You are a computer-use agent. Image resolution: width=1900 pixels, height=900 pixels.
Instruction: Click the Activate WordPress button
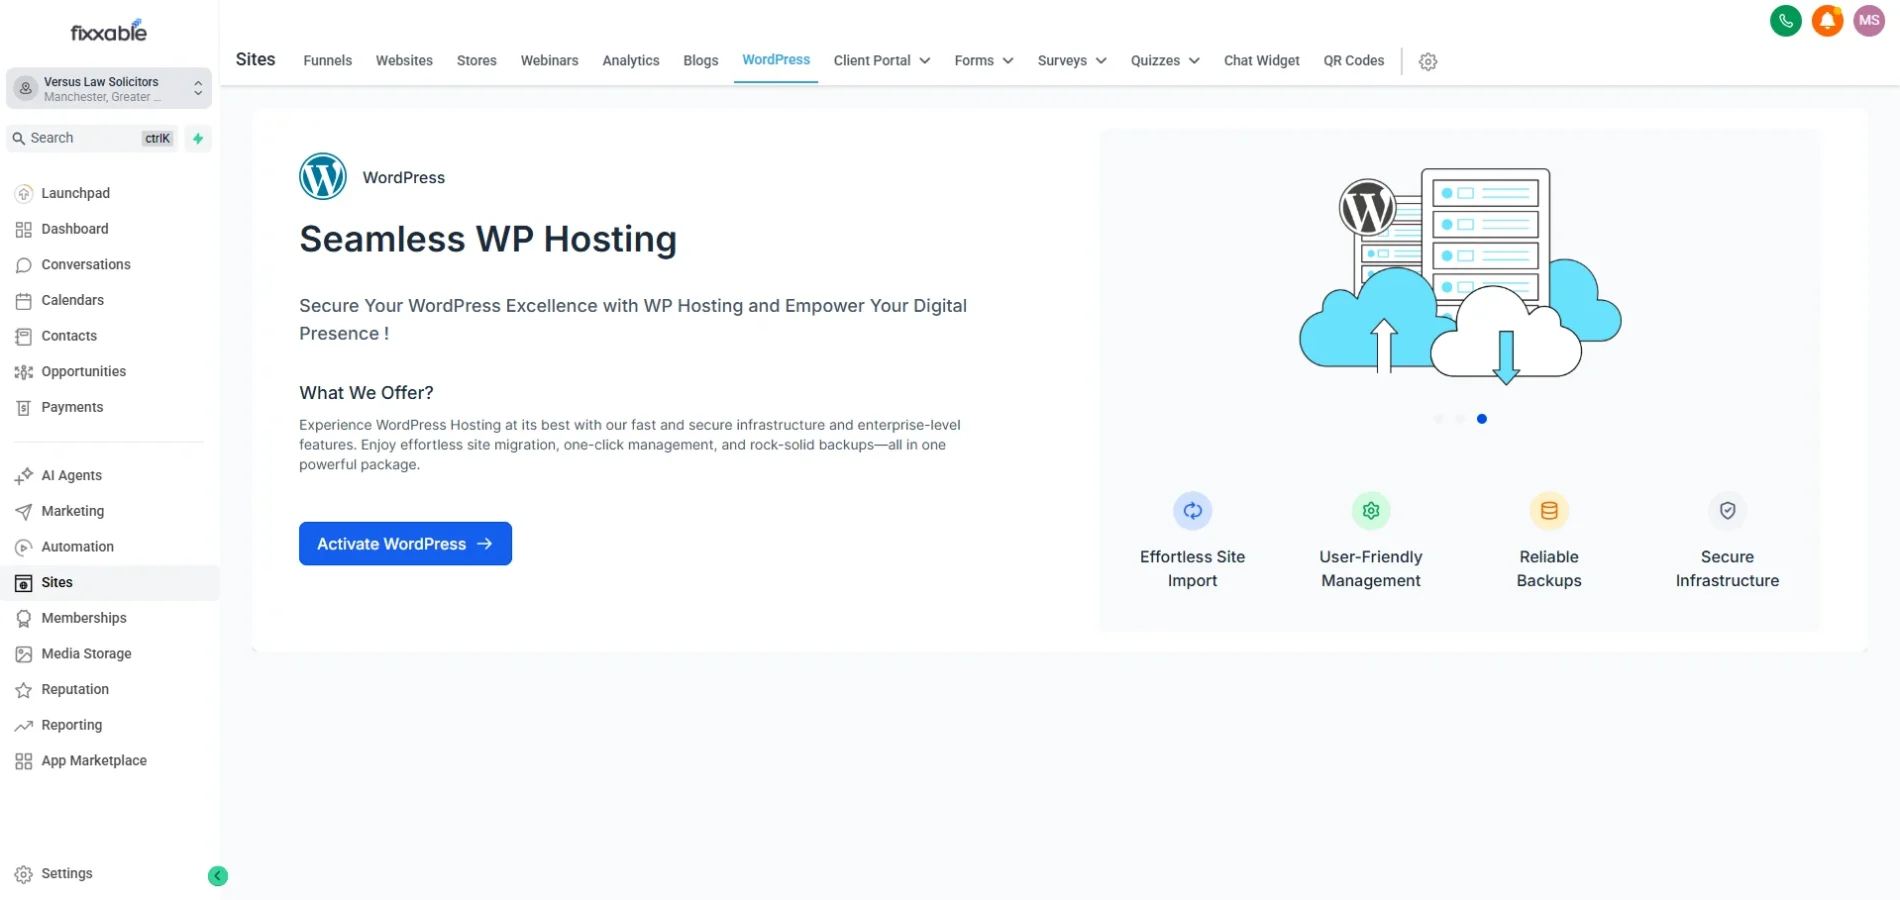(405, 543)
